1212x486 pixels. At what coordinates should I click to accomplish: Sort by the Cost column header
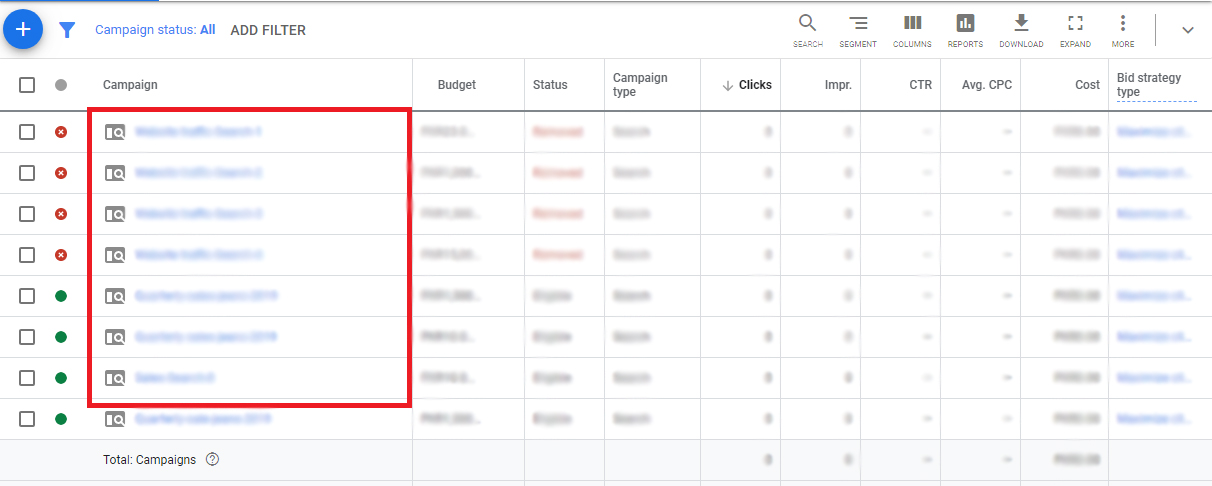[x=1087, y=85]
